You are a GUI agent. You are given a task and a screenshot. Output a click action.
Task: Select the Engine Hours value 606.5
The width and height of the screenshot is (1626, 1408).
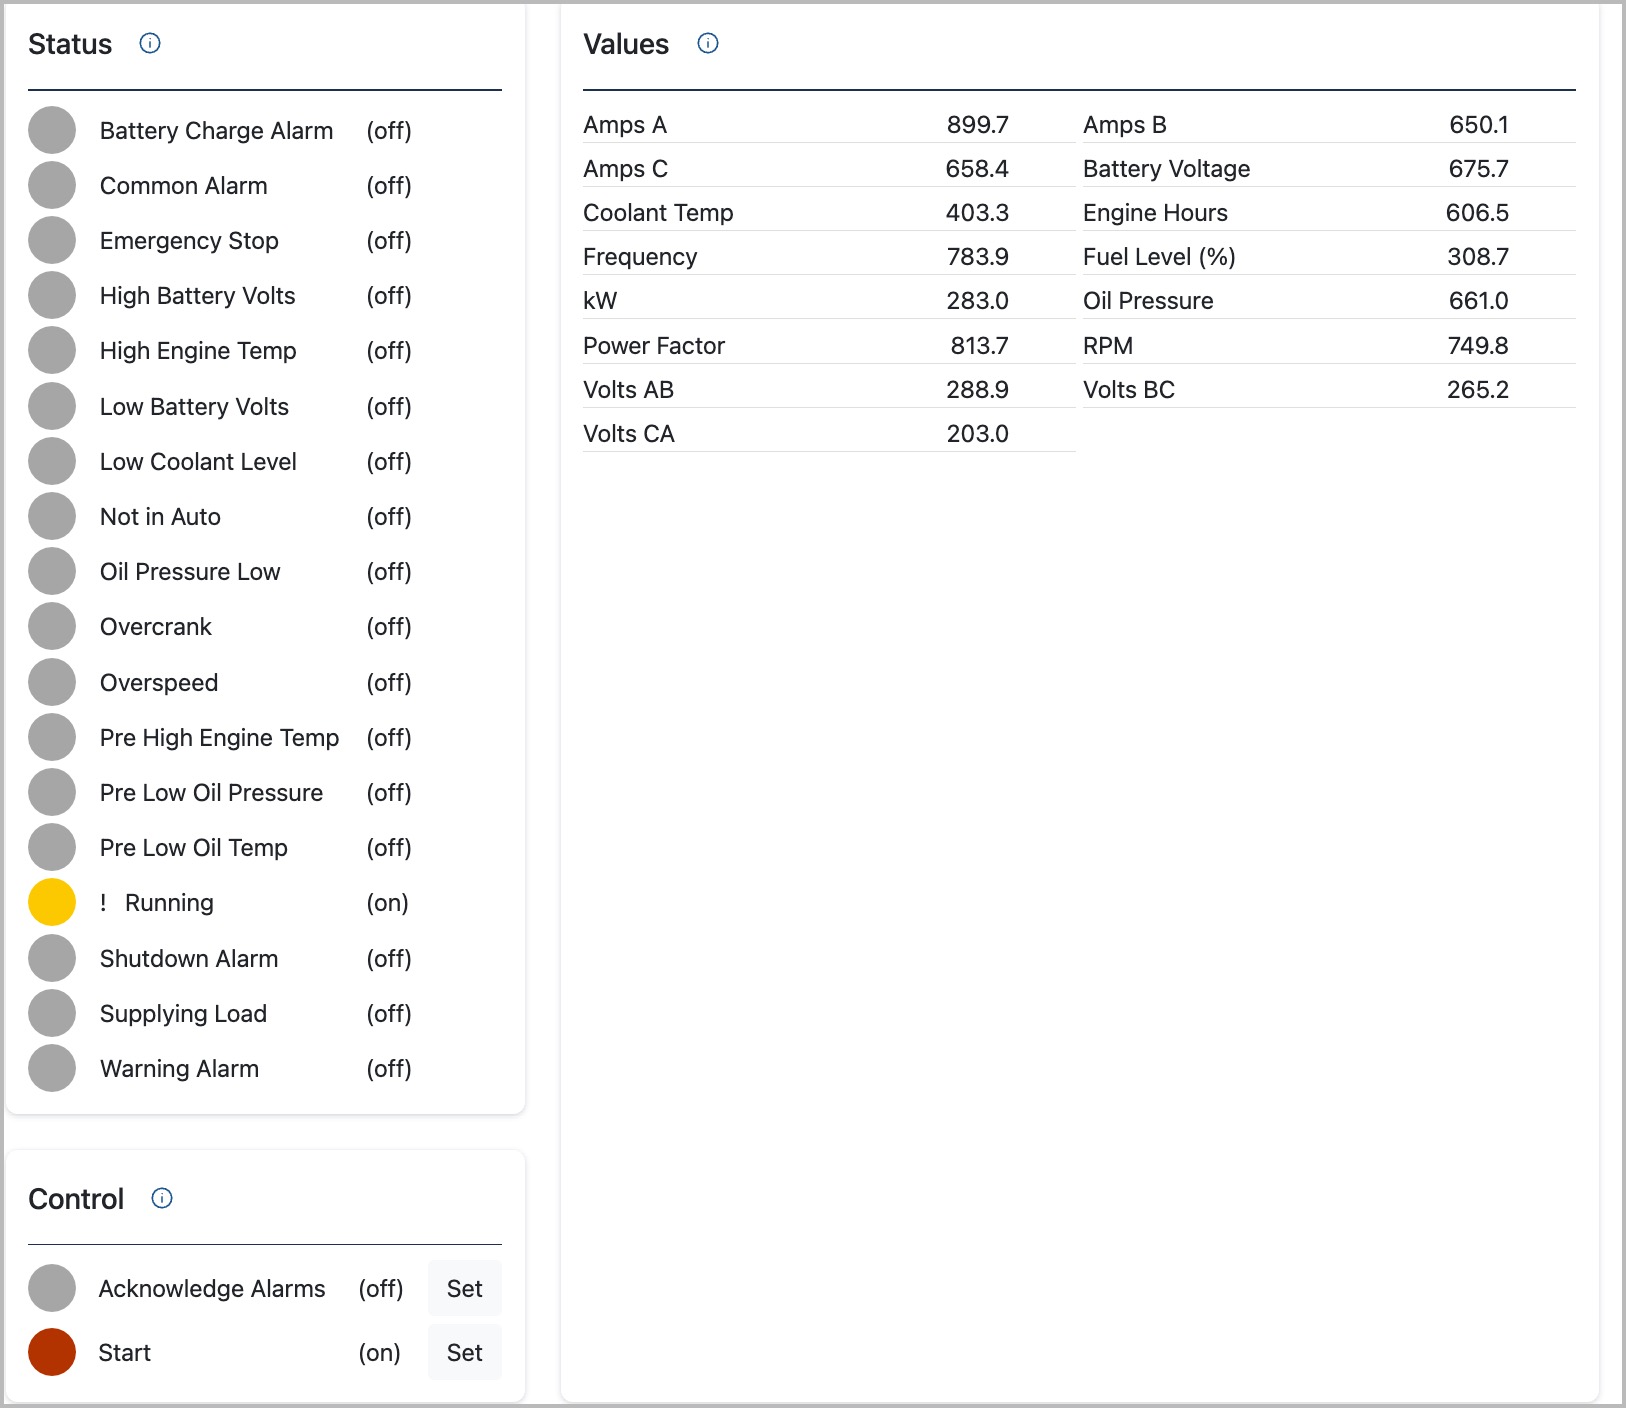(1477, 212)
